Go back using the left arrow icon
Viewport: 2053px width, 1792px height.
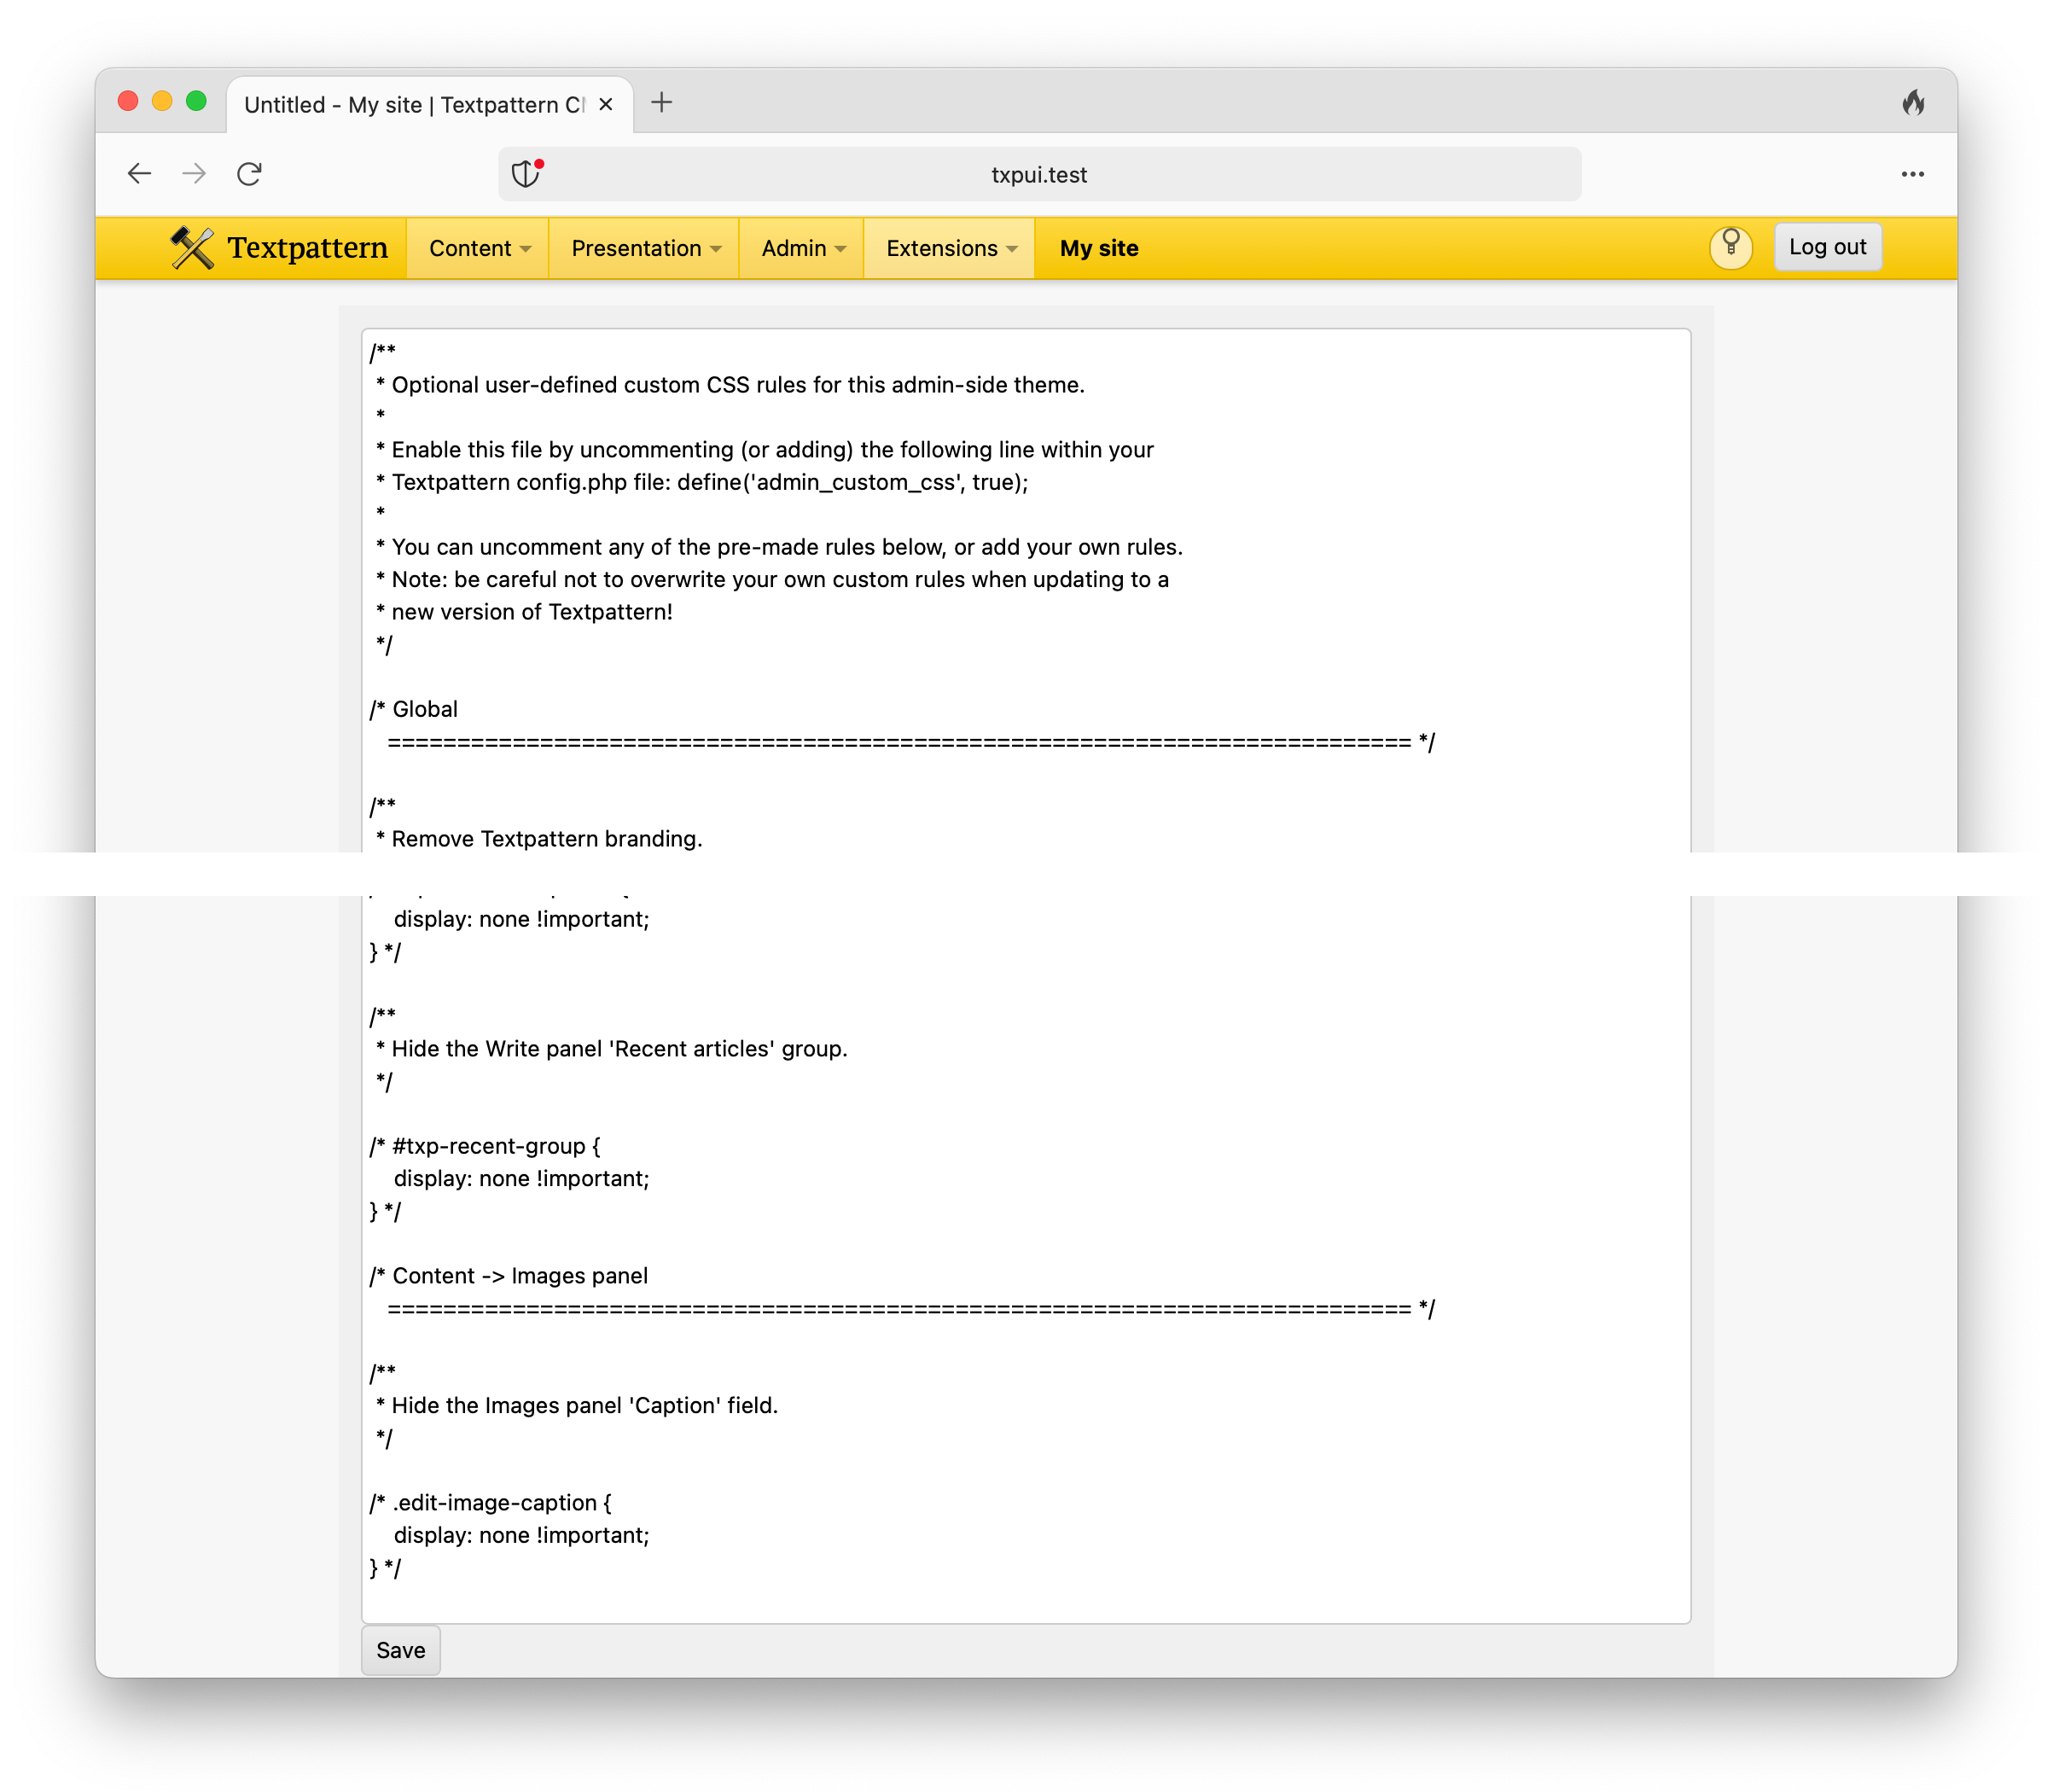[x=140, y=174]
